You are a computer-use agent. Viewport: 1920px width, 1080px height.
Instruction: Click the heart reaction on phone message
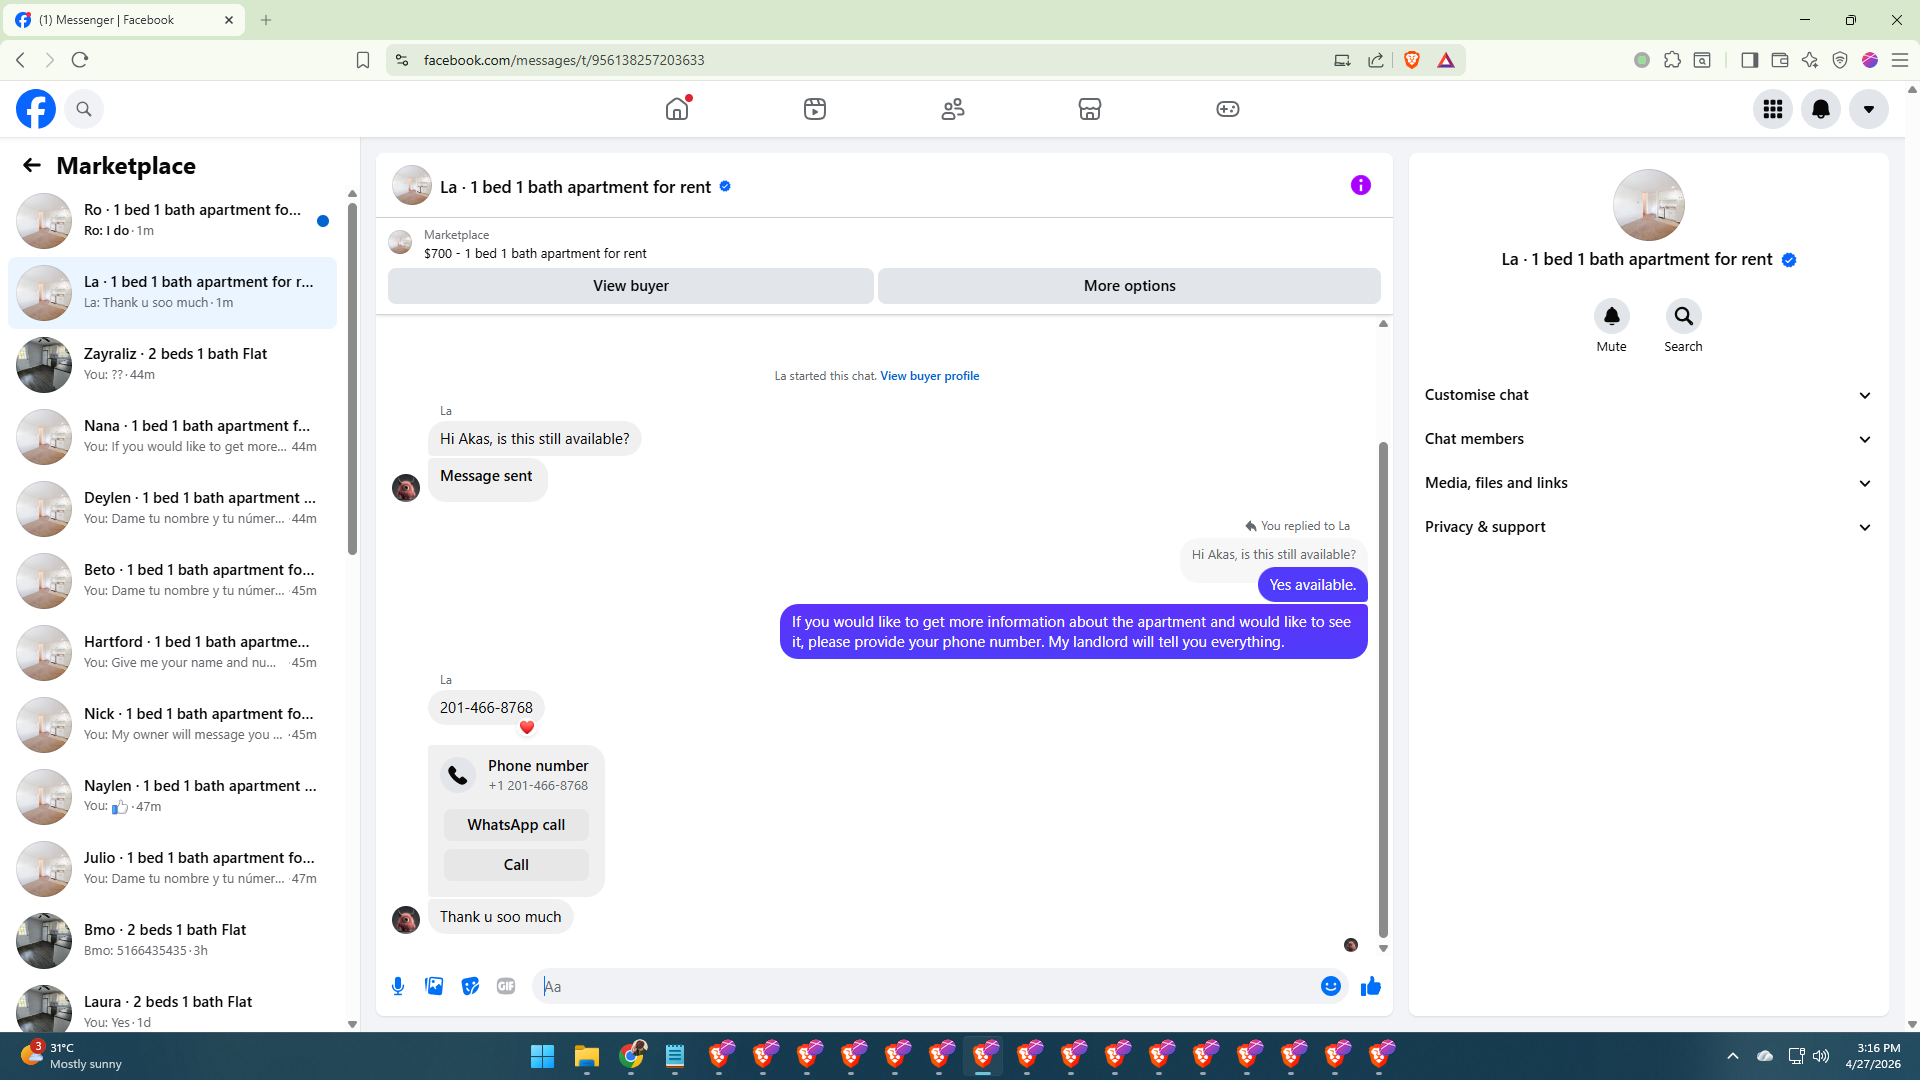click(x=527, y=728)
